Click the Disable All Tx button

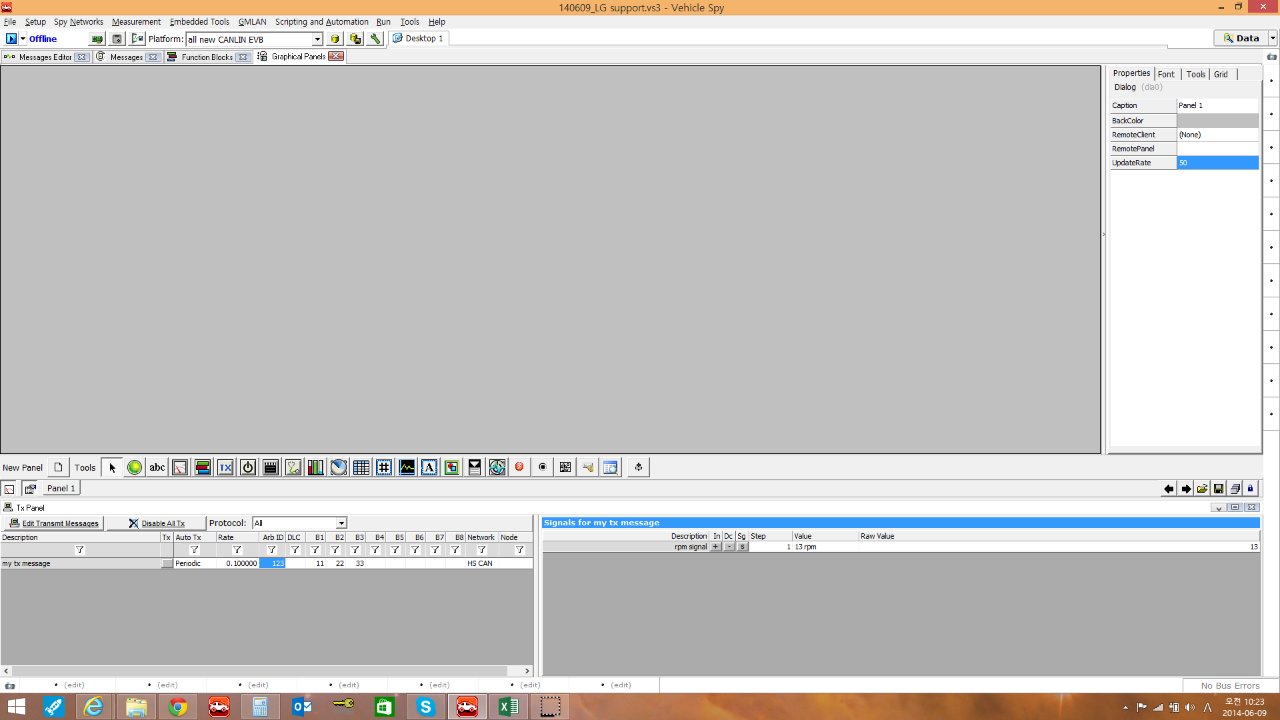(156, 523)
